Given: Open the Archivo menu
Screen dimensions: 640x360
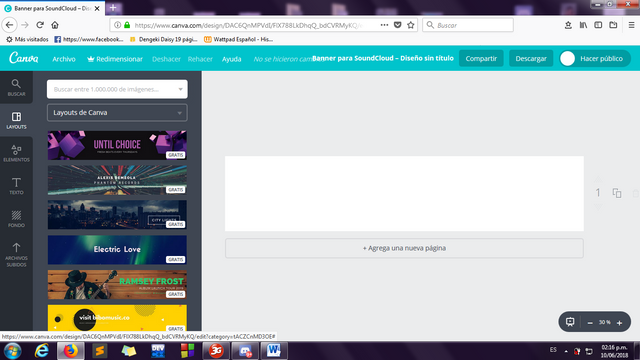Looking at the screenshot, I should coord(64,59).
